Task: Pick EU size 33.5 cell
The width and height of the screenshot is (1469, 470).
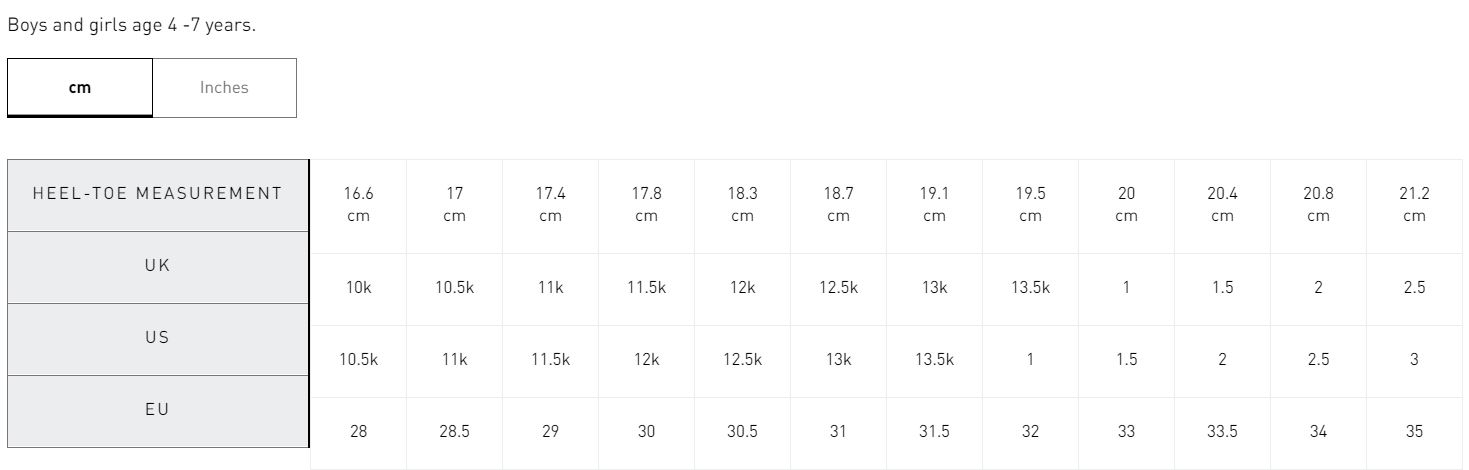Action: (1222, 432)
